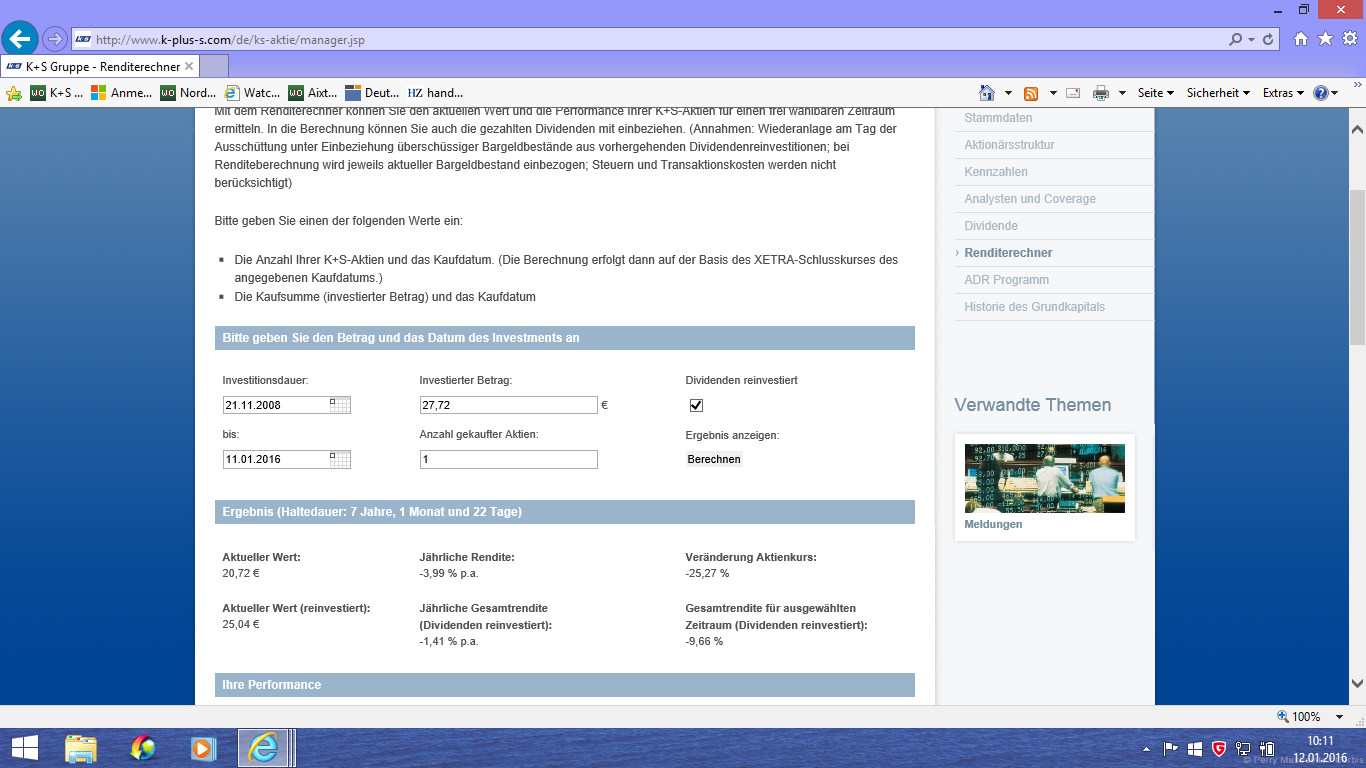Expand the help dropdown arrow
This screenshot has width=1366, height=768.
(1335, 93)
